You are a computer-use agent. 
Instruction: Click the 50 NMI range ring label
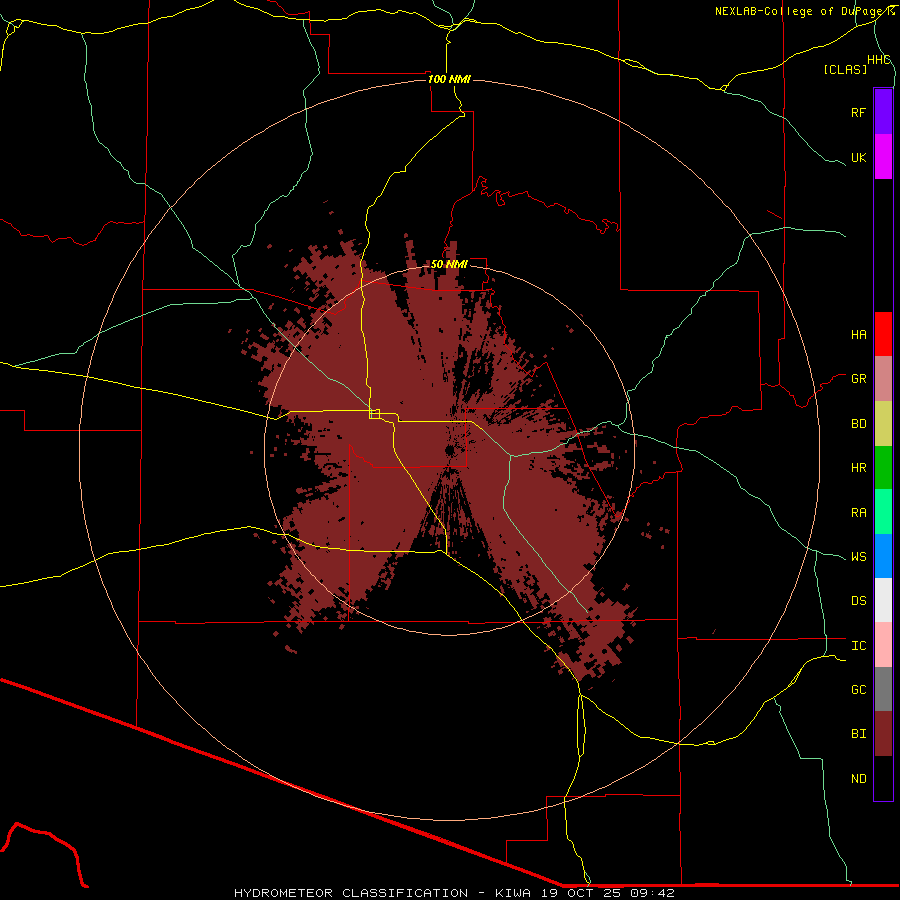pos(449,264)
